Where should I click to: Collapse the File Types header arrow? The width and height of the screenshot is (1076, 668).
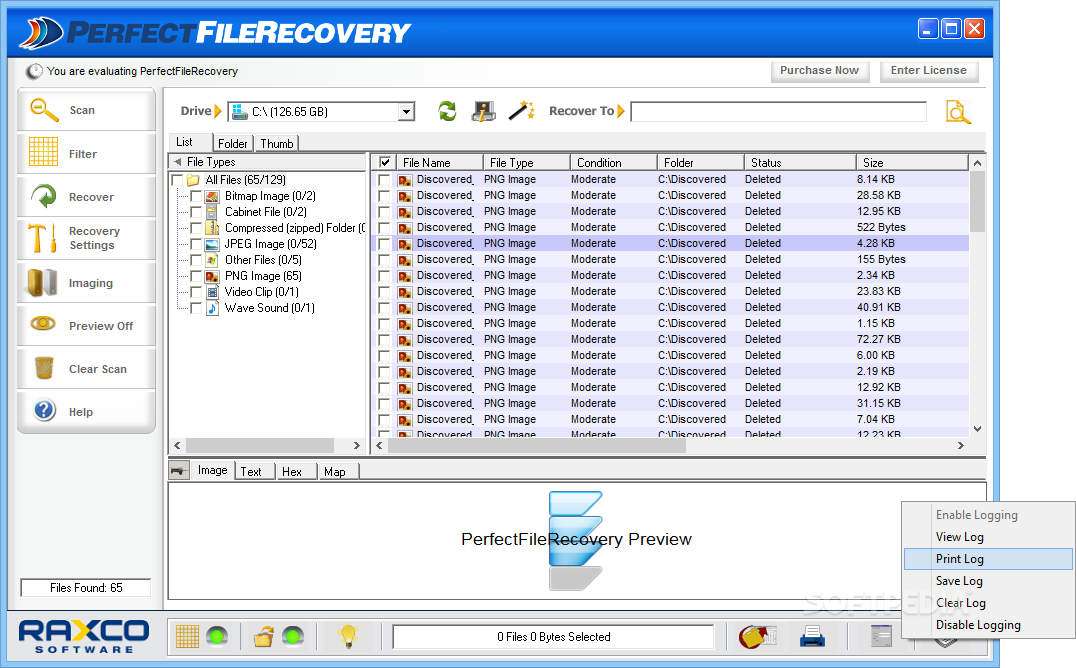[x=178, y=162]
